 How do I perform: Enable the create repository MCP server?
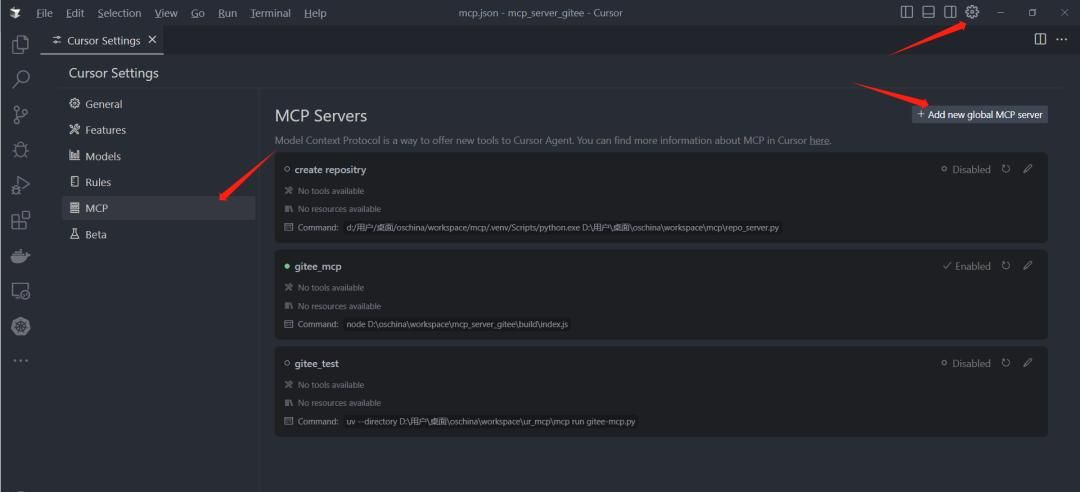click(x=965, y=170)
